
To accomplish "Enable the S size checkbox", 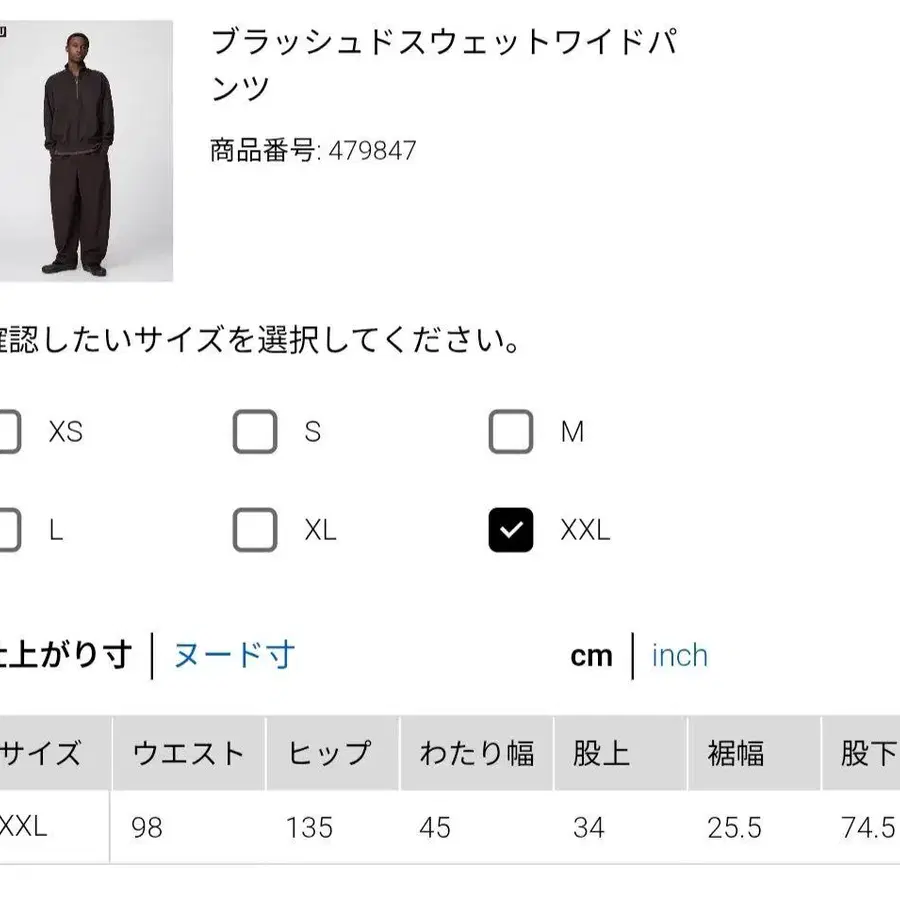I will [255, 432].
